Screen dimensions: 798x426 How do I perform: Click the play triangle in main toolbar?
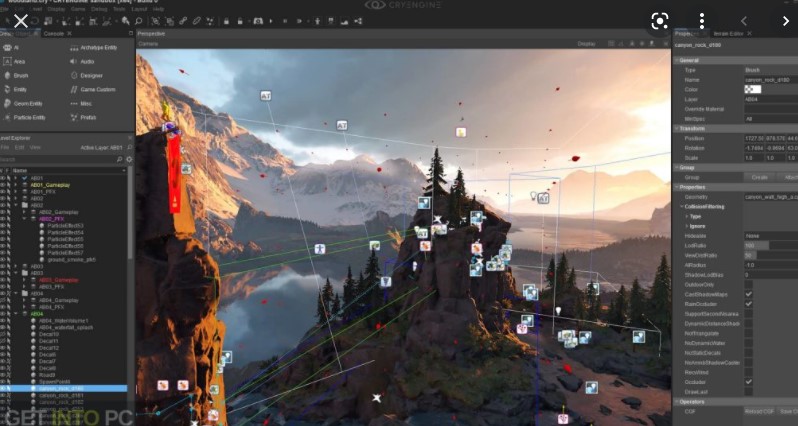coord(271,21)
